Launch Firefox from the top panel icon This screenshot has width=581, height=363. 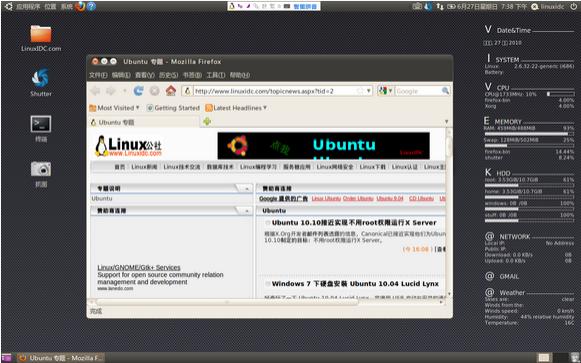80,6
